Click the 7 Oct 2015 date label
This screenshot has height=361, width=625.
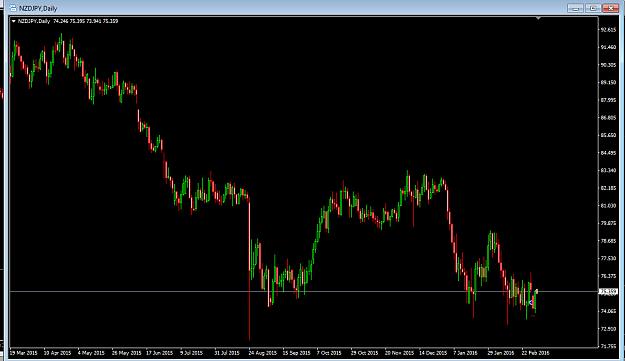pyautogui.click(x=329, y=353)
